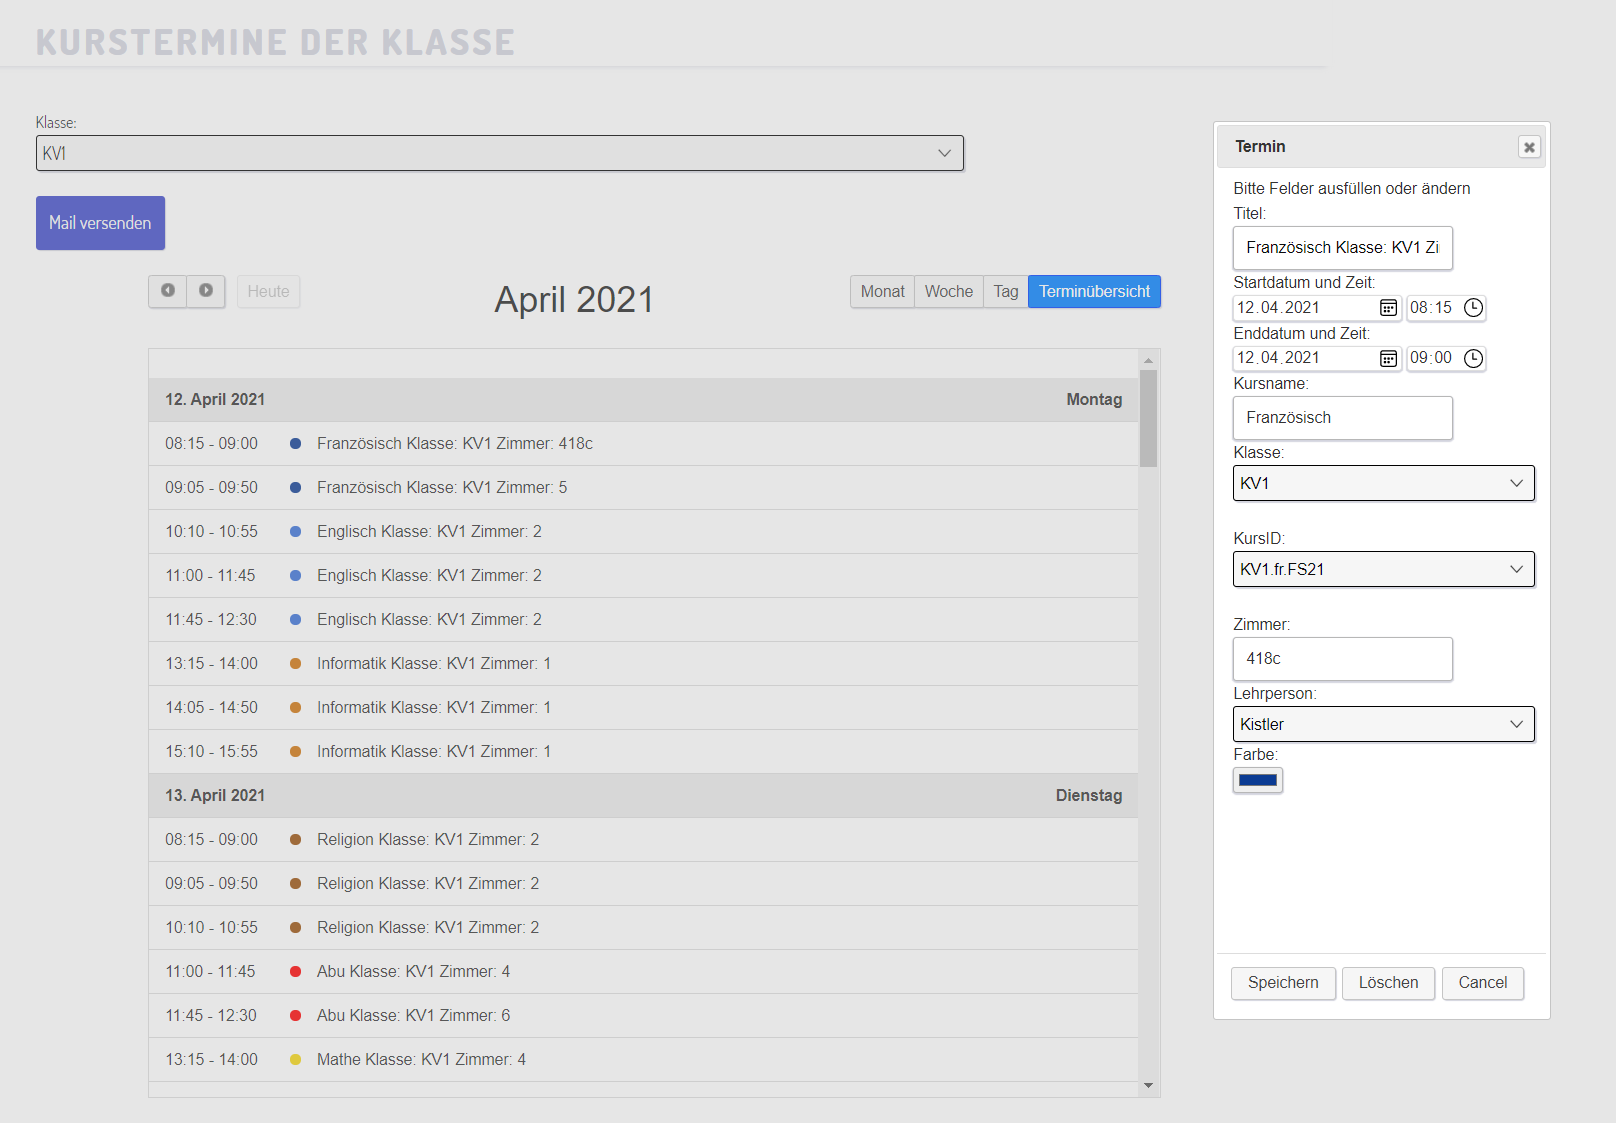Image resolution: width=1616 pixels, height=1123 pixels.
Task: Switch to Woche view
Action: coord(948,291)
